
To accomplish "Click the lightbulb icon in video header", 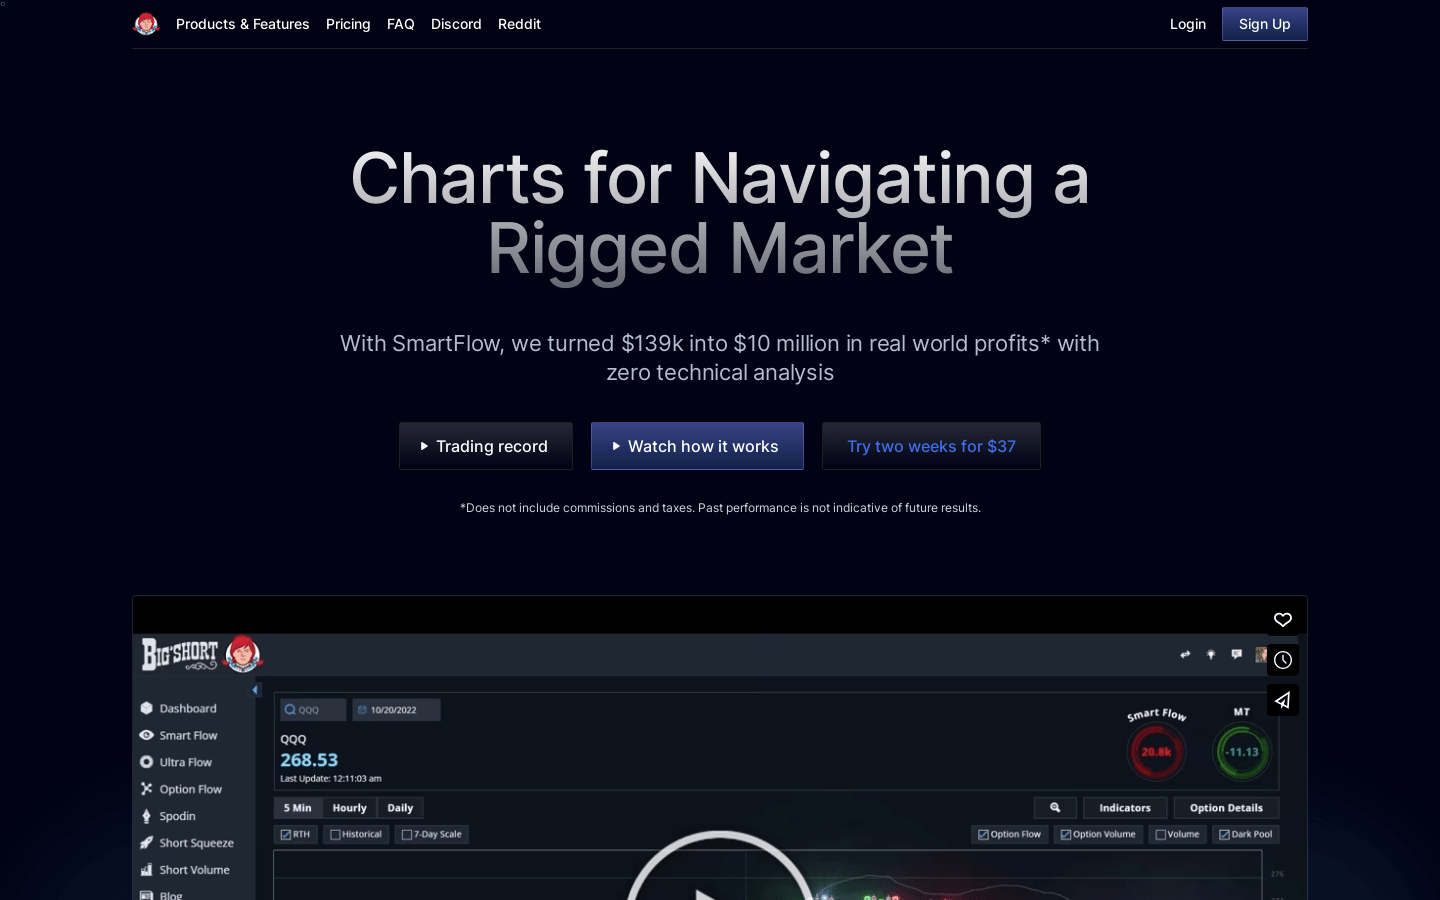I will (1211, 654).
